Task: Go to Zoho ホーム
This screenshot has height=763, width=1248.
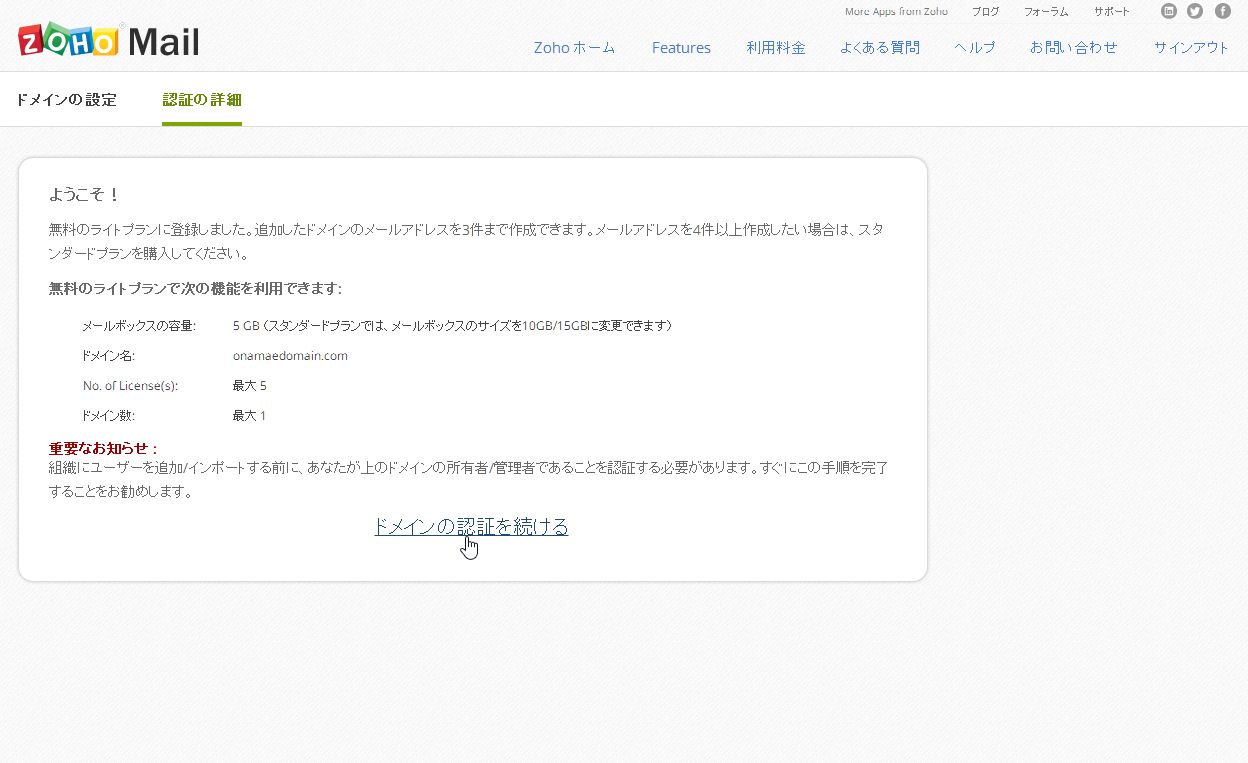Action: 574,47
